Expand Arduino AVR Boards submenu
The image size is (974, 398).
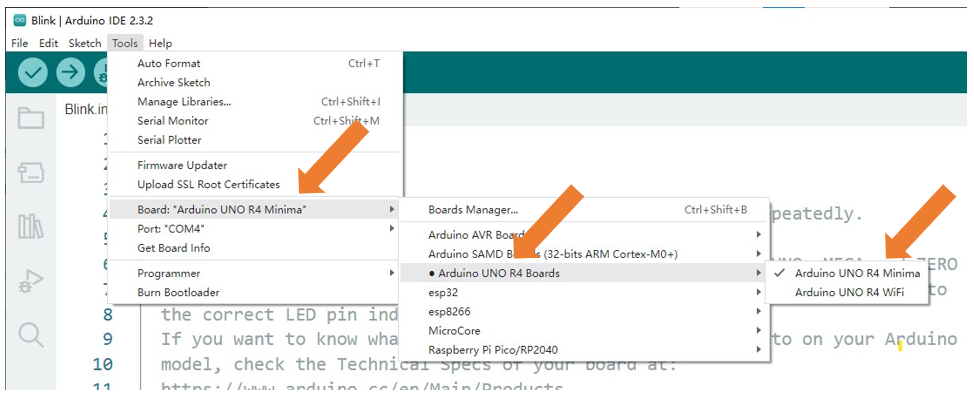[584, 235]
